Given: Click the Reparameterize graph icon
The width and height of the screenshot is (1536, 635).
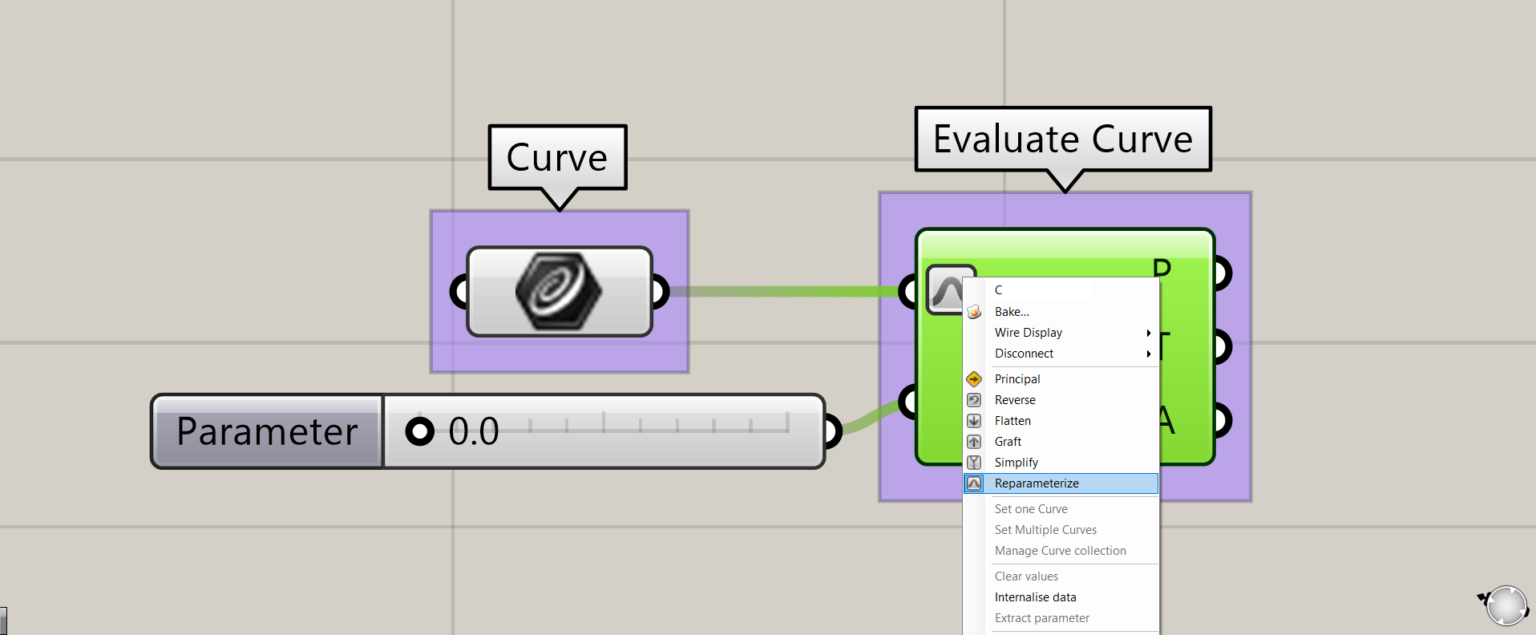Looking at the screenshot, I should click(973, 483).
